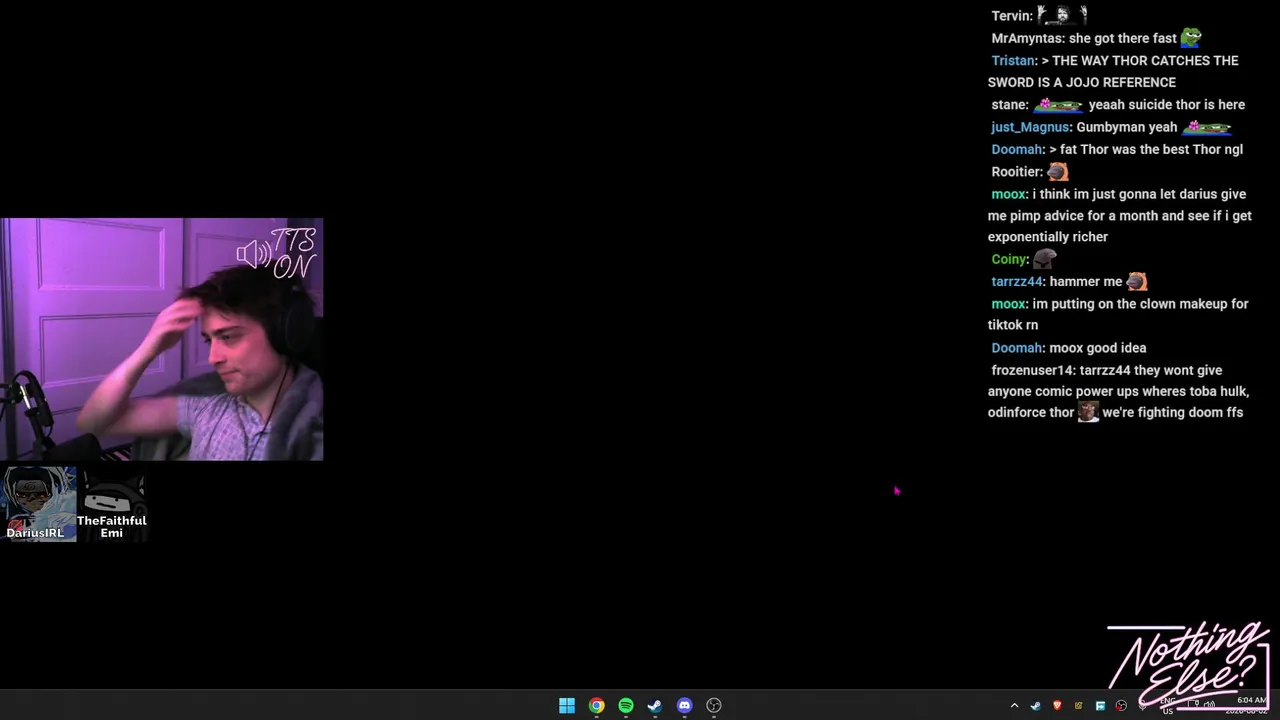Click the frog emote in MrAmyntas's message
The image size is (1280, 720).
pyautogui.click(x=1191, y=37)
